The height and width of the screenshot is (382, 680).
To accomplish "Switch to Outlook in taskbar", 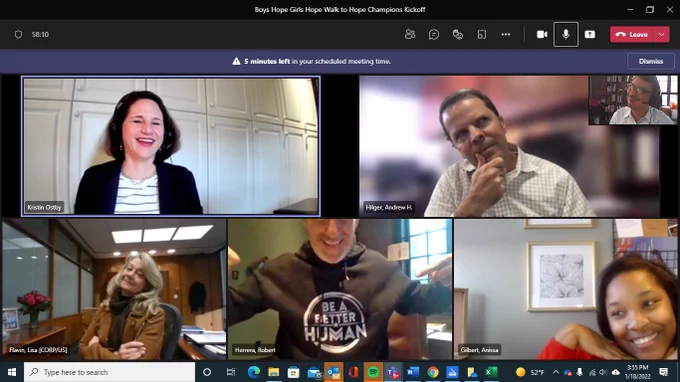I will 333,372.
